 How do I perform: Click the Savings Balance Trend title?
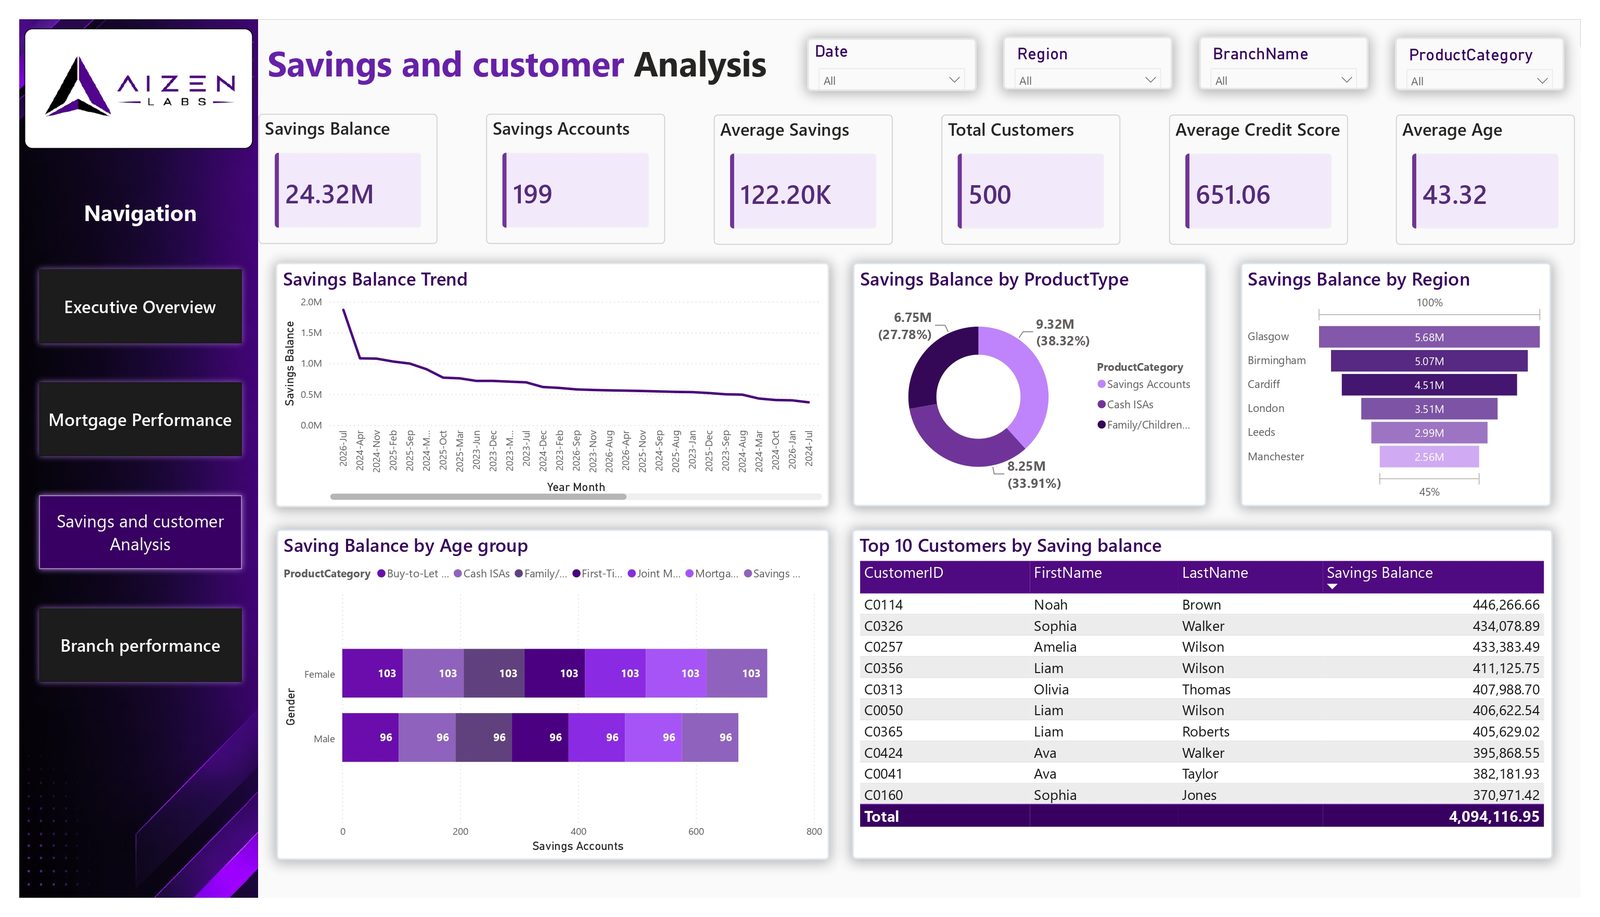(375, 280)
